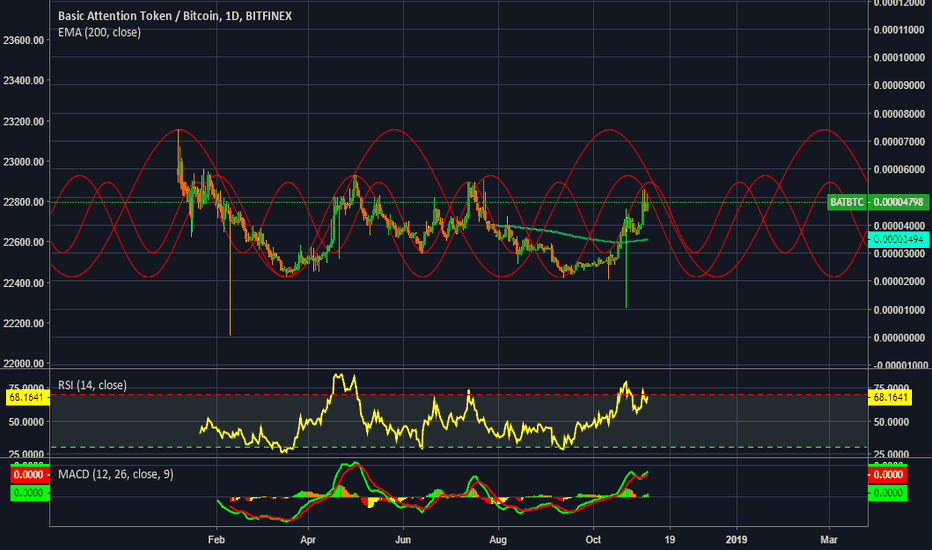Viewport: 932px width, 550px height.
Task: Click the red -0.0000 MACD tag on the right scale
Action: [x=888, y=474]
